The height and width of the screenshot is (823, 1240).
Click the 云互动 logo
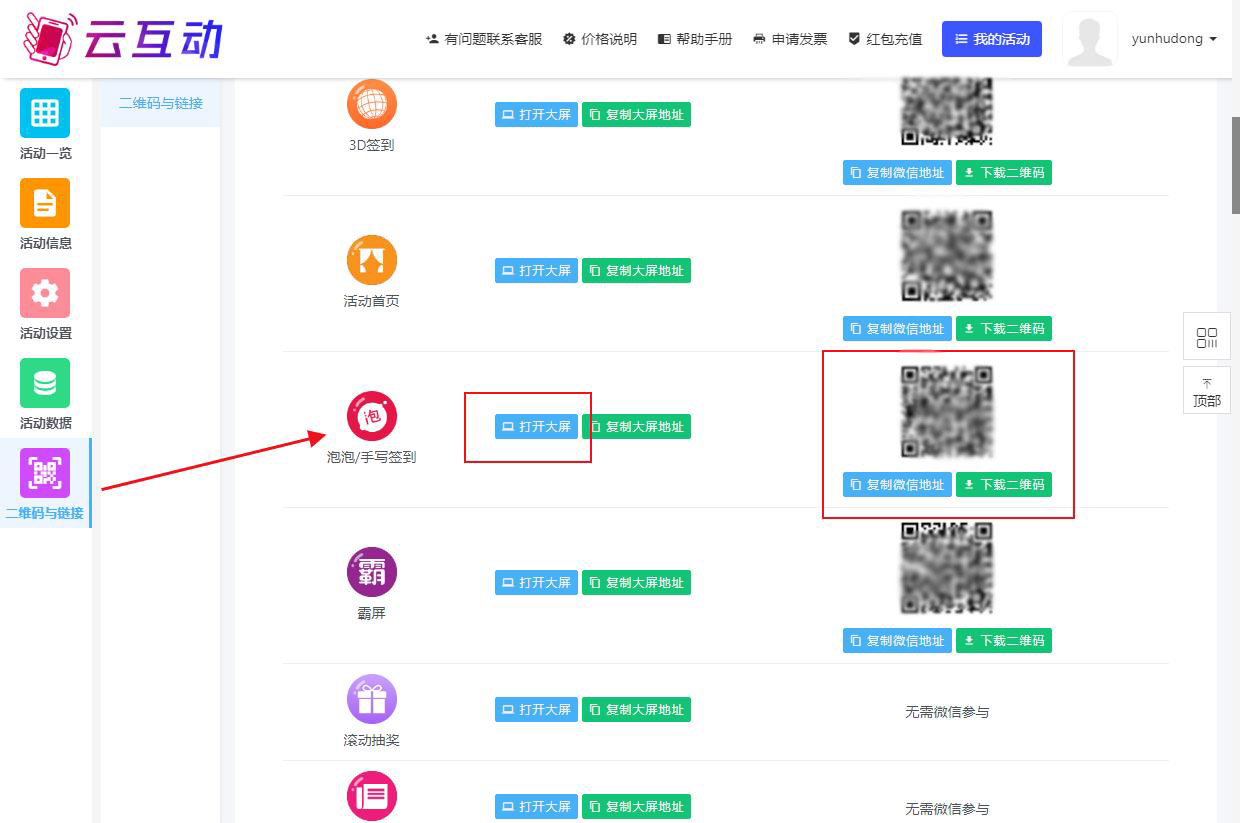coord(122,39)
